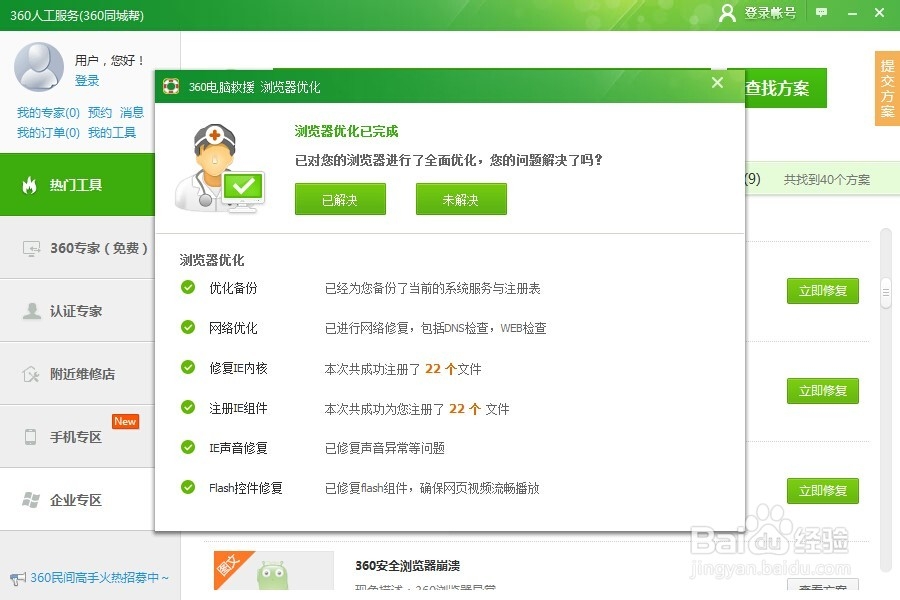Click the user avatar picture
The width and height of the screenshot is (900, 600).
pos(38,67)
